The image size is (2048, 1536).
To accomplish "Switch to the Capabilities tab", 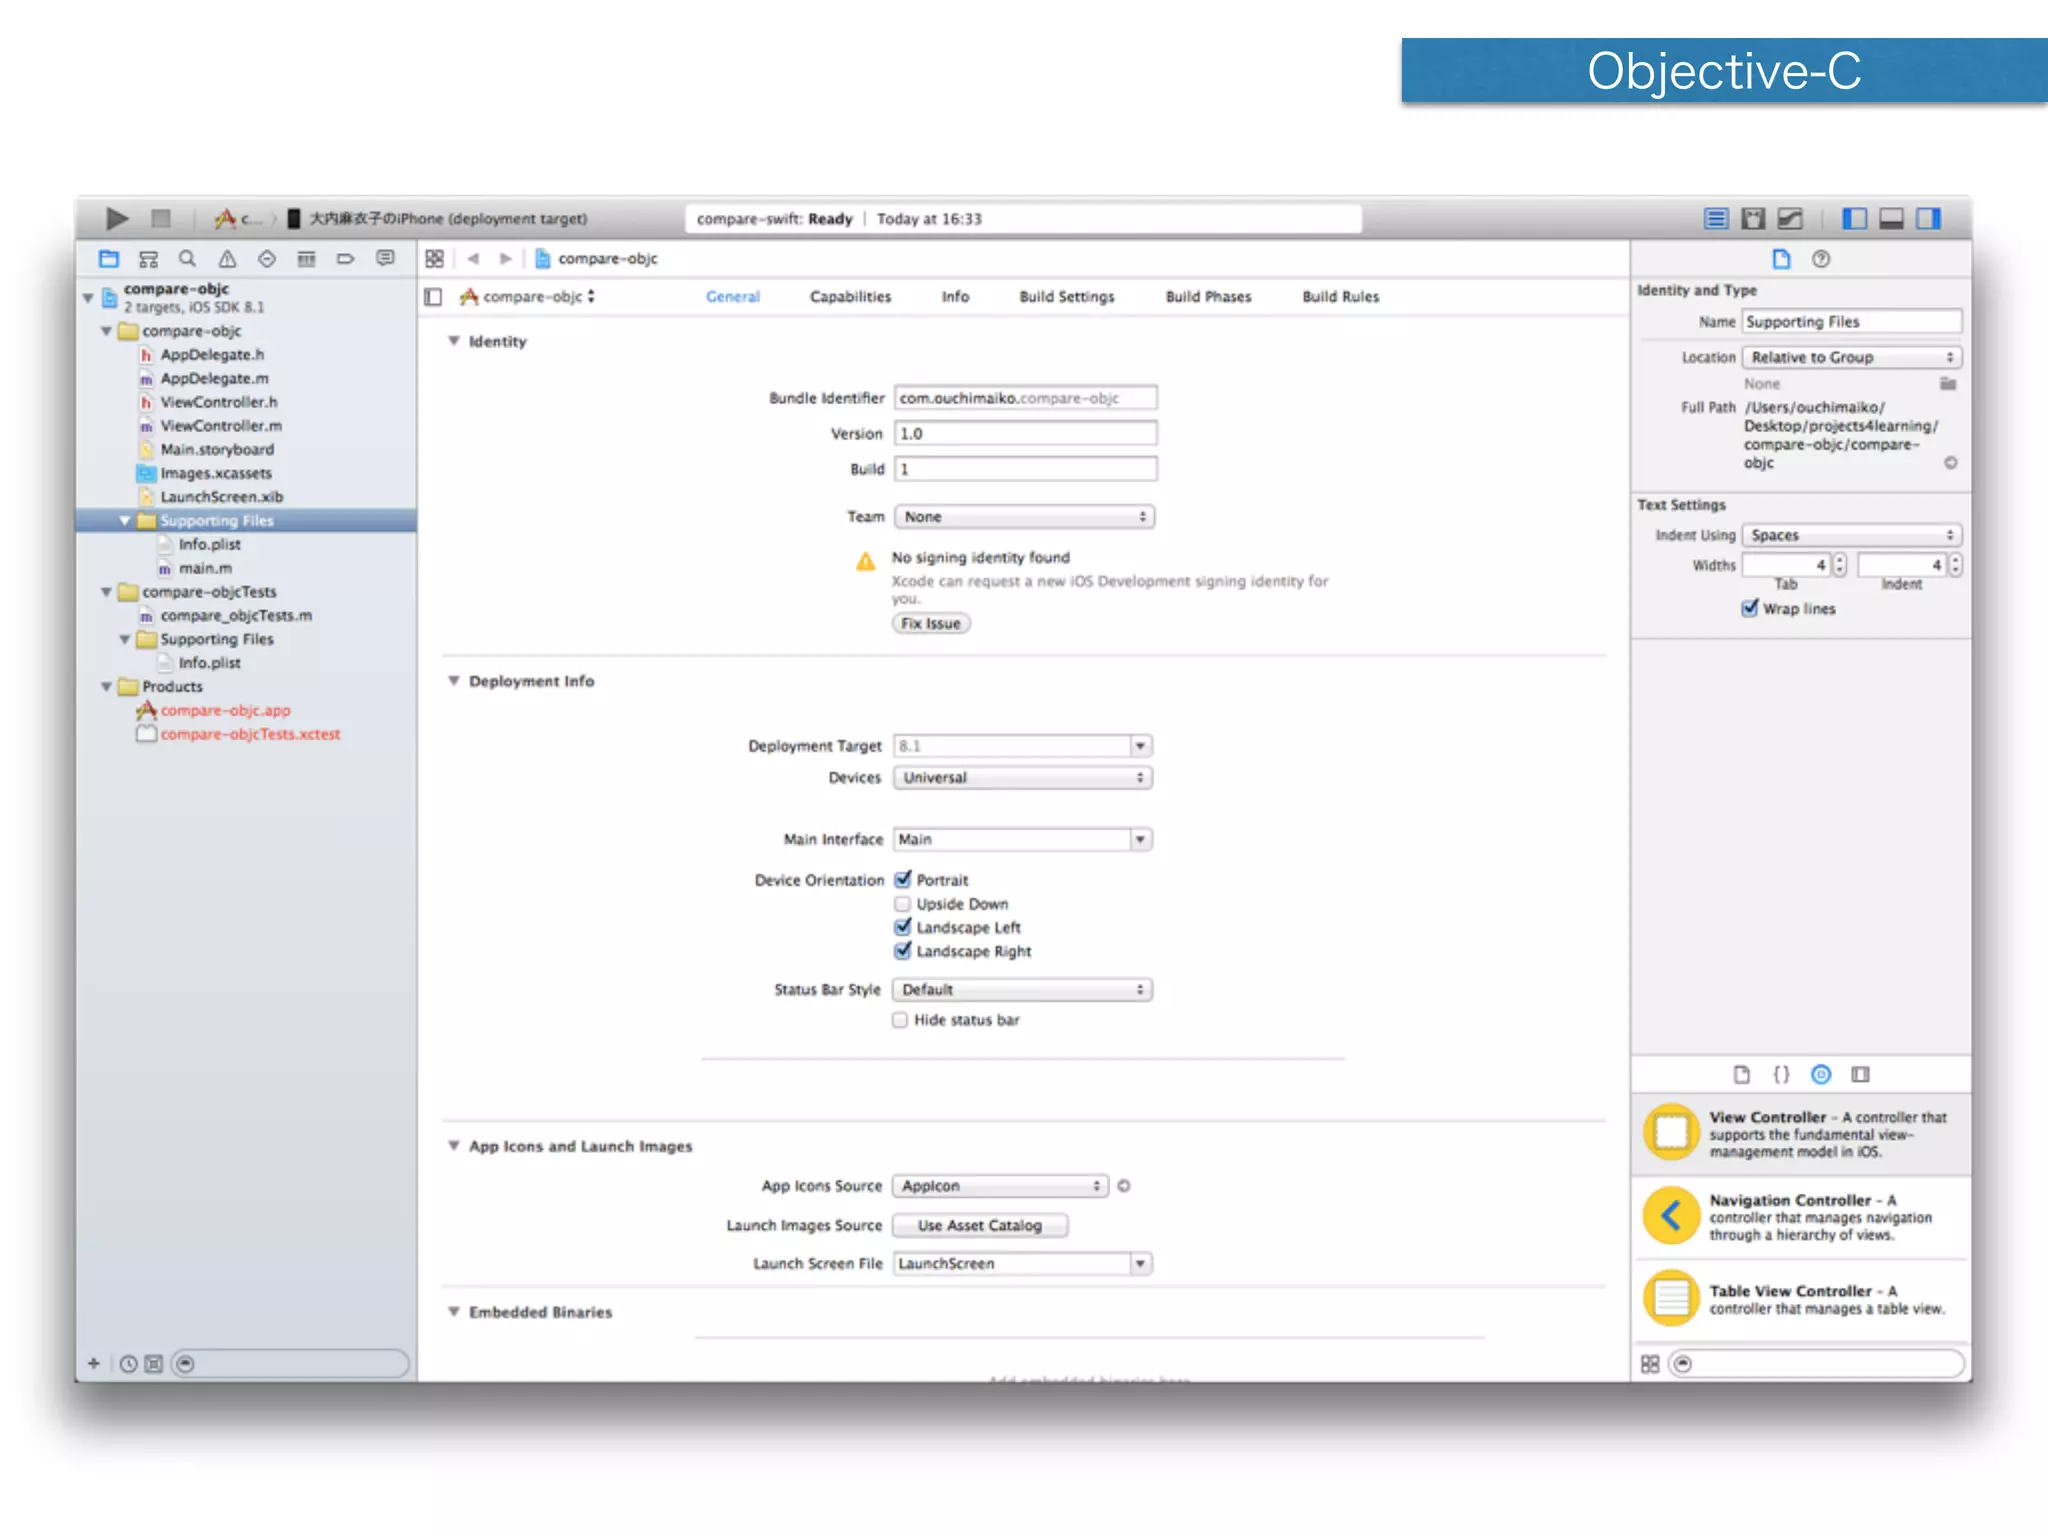I will 850,297.
